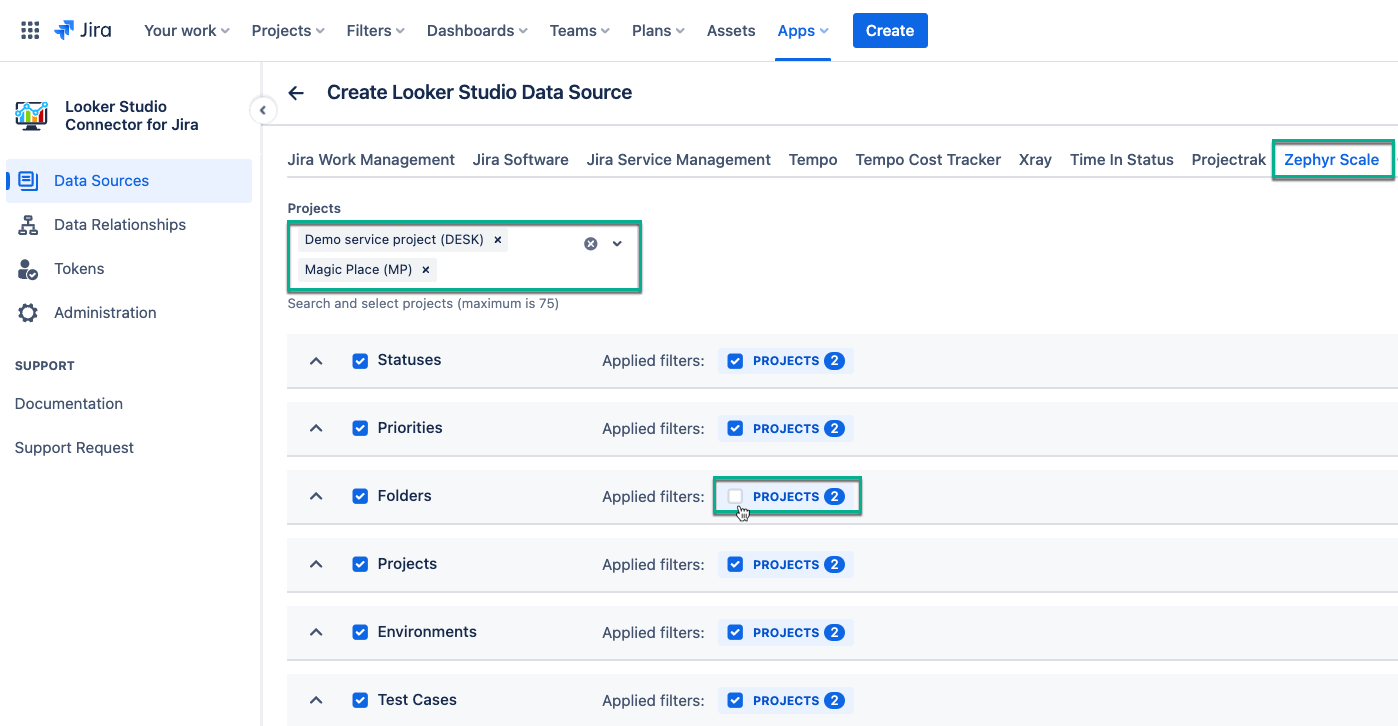Open Data Relationships from the sidebar
This screenshot has height=726, width=1398.
tap(119, 225)
